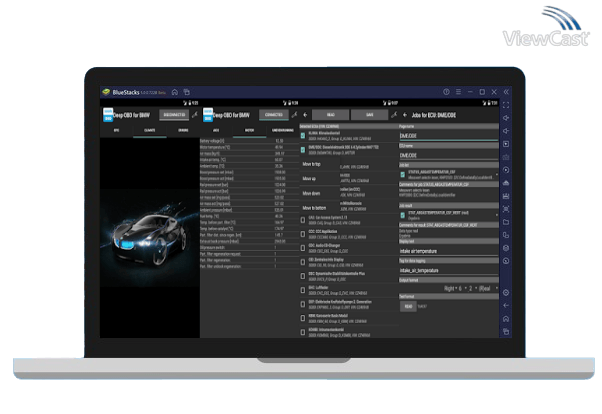Expand the Job list dropdown arrow
Screen dimensions: 602x414
tap(497, 175)
